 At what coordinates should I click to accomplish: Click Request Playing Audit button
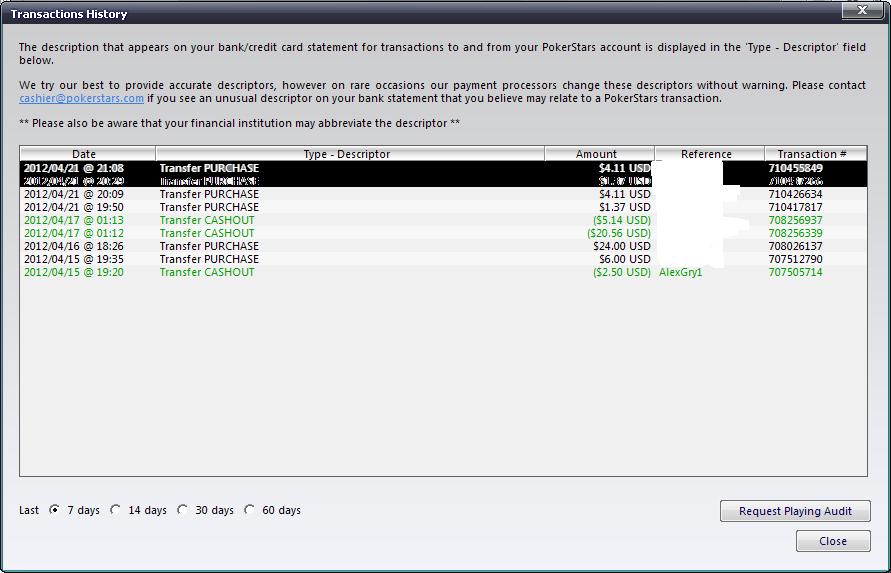pos(795,511)
